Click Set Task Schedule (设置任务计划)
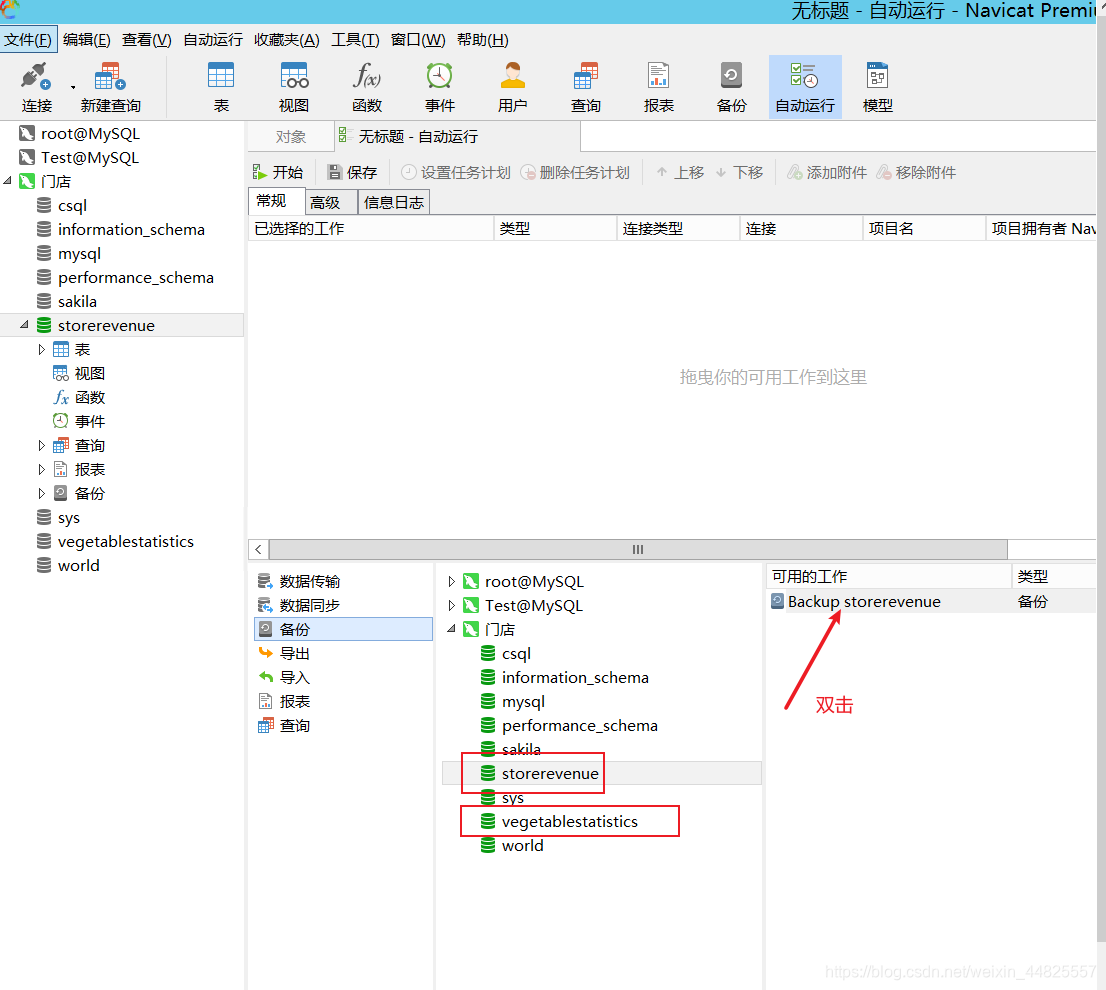The height and width of the screenshot is (990, 1106). point(456,172)
